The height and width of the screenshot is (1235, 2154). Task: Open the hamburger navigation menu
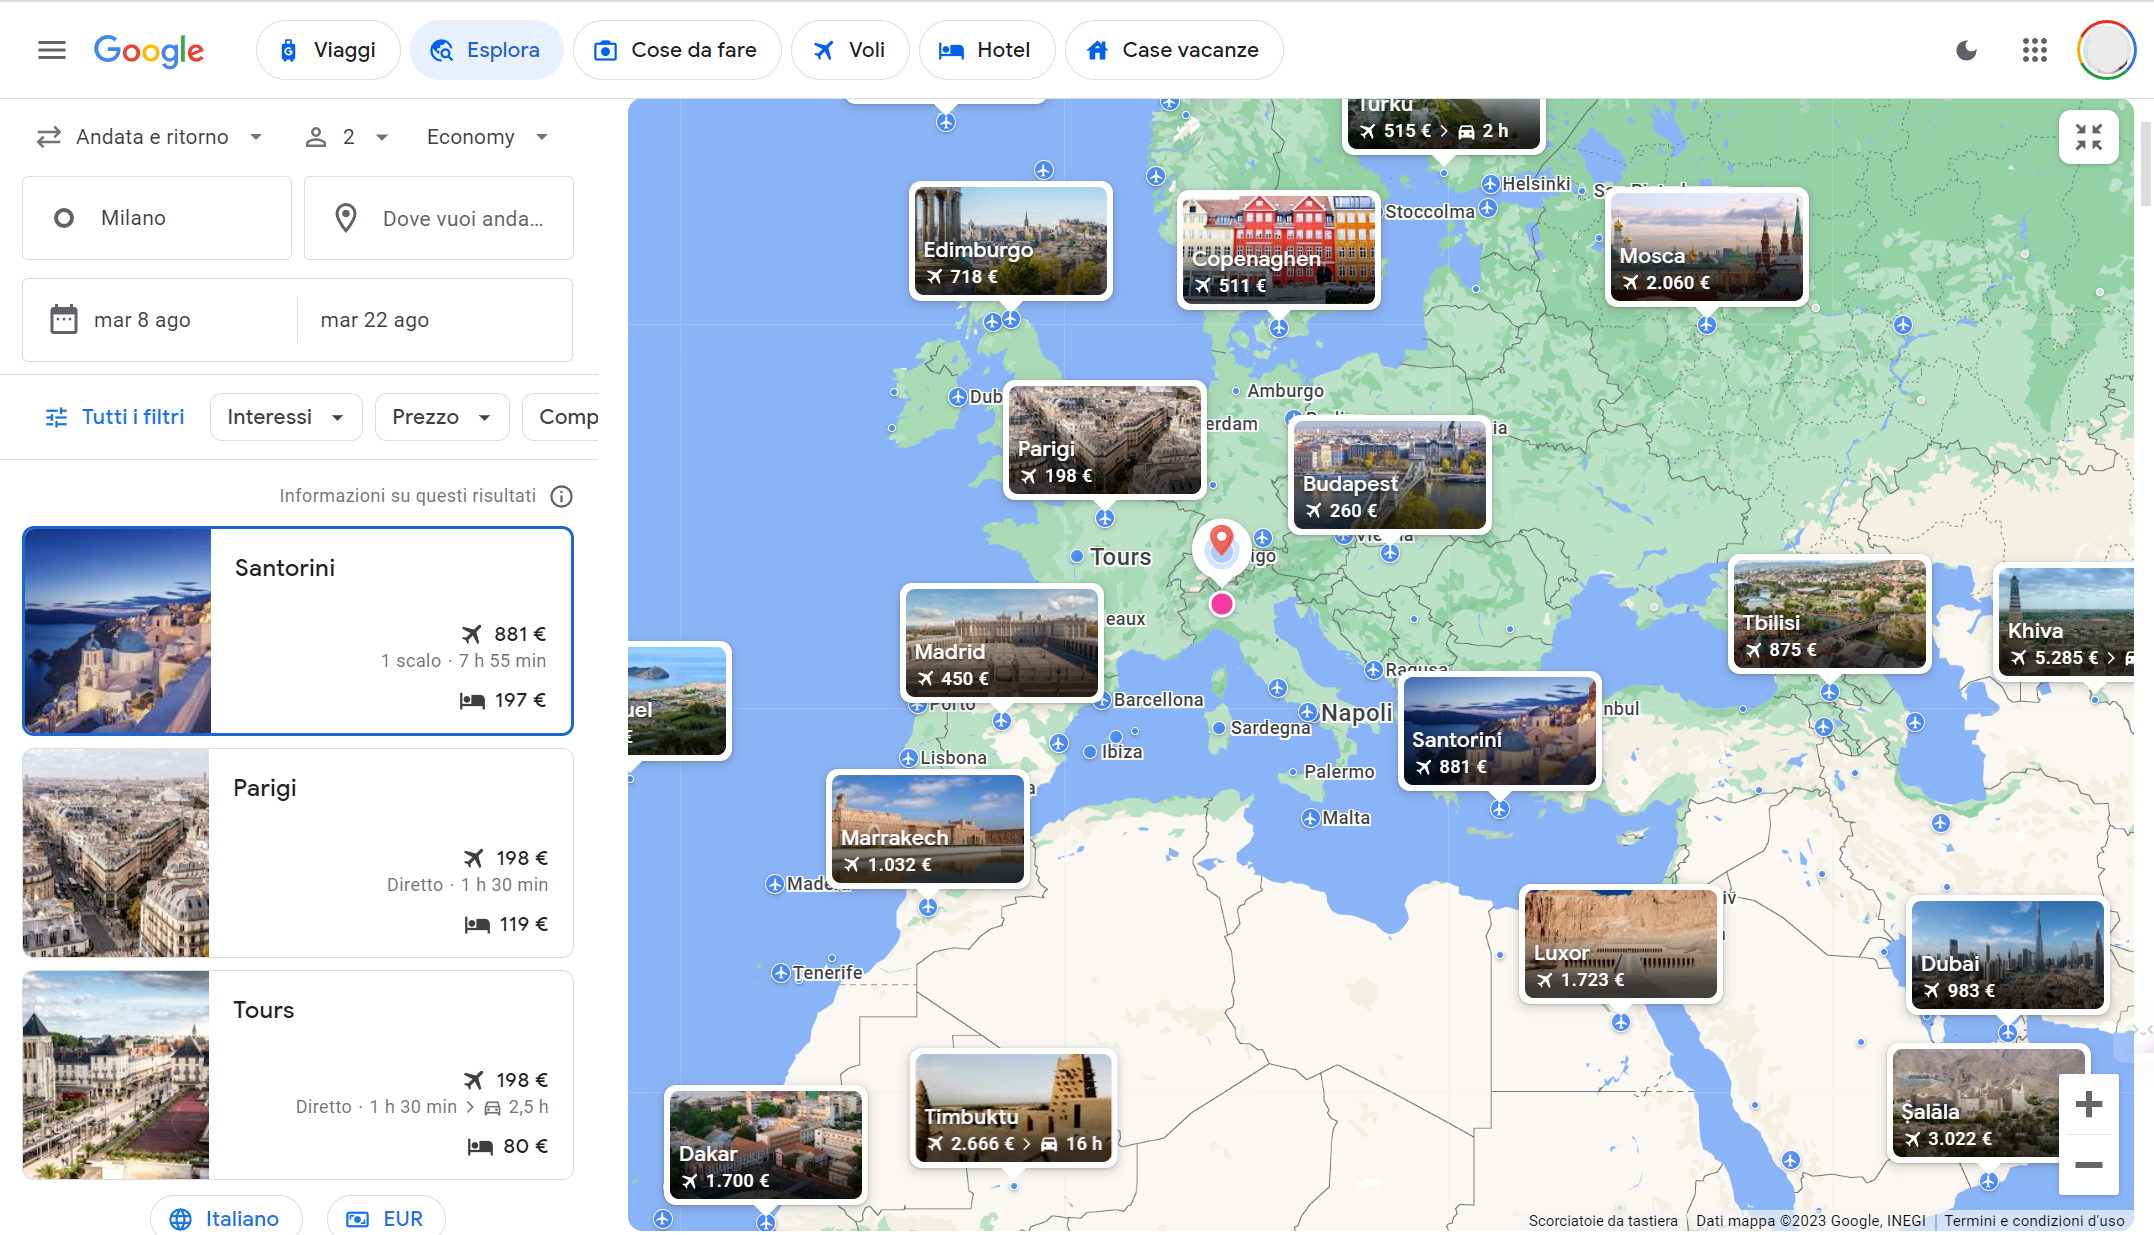click(x=51, y=50)
